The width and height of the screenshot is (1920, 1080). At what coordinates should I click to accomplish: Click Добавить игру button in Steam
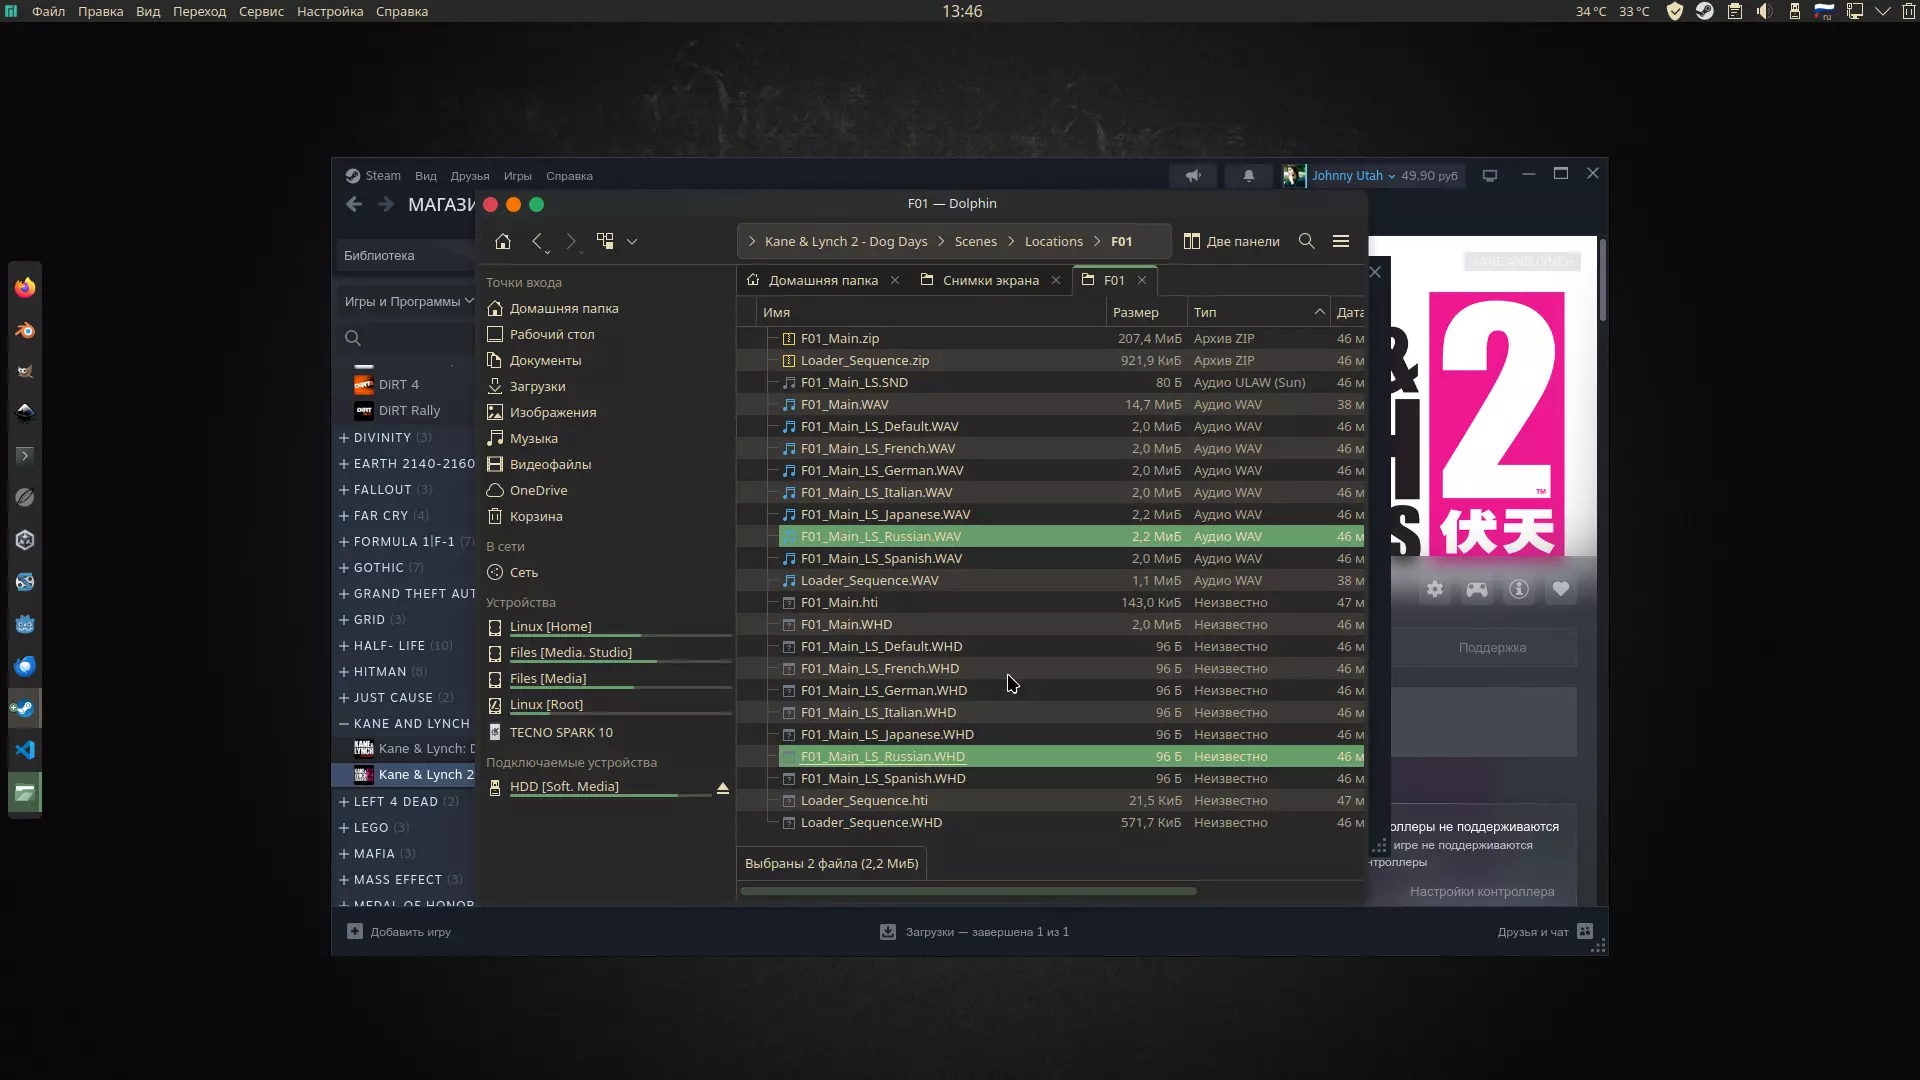pos(400,932)
